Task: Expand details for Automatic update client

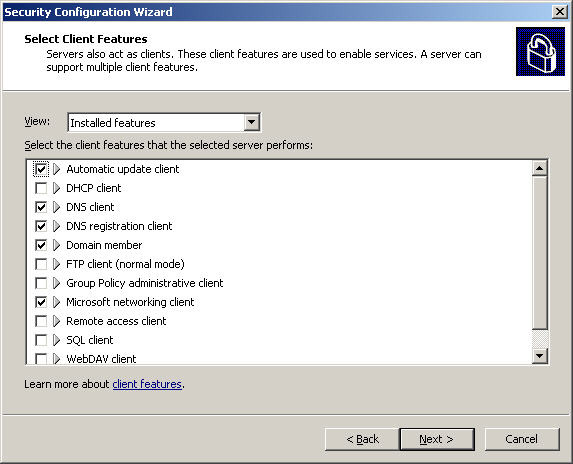Action: [x=56, y=169]
